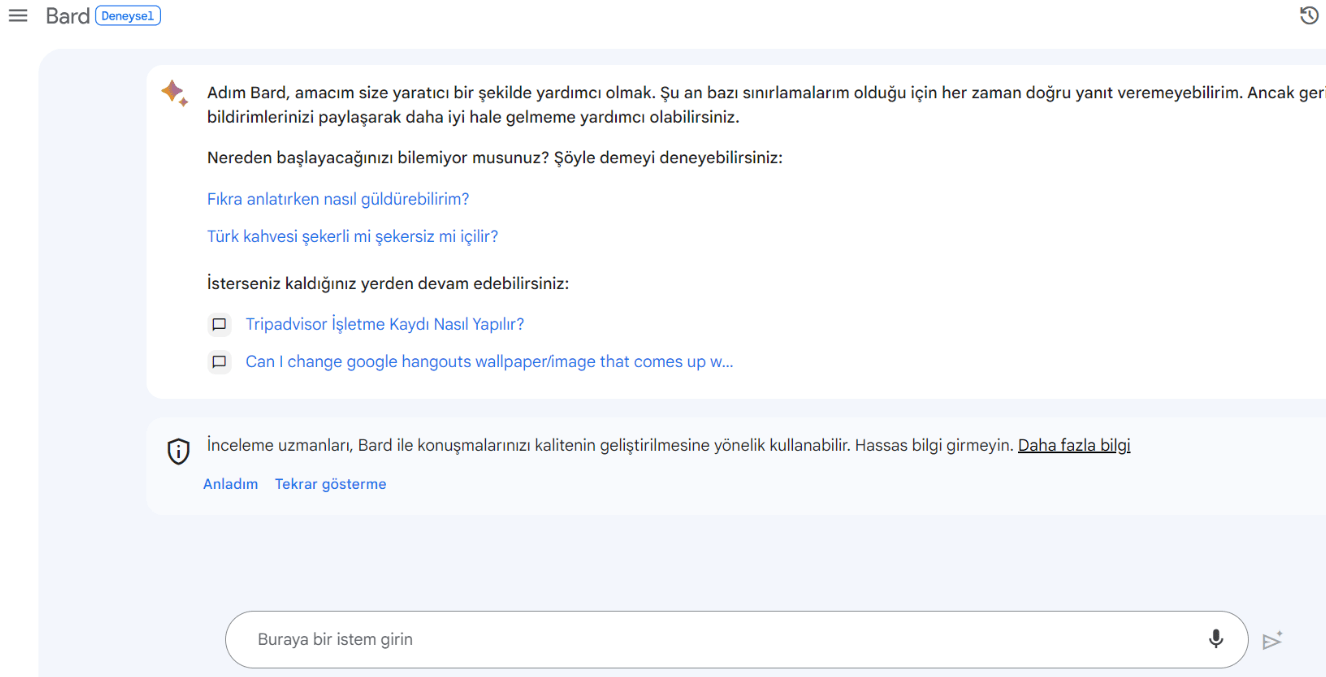Try the prompt "Fıkra anlatırken nasıl güldürebilirim?"

338,199
